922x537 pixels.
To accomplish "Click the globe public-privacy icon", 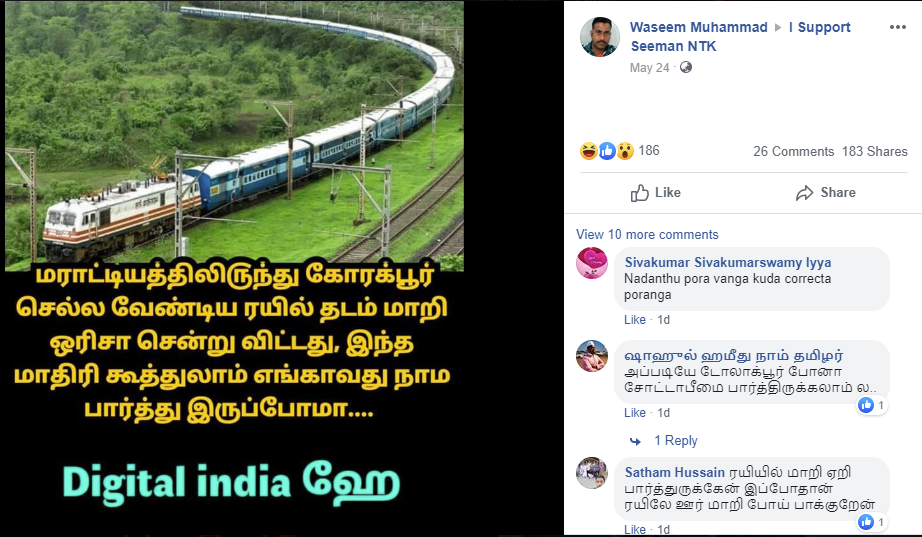I will pyautogui.click(x=686, y=68).
